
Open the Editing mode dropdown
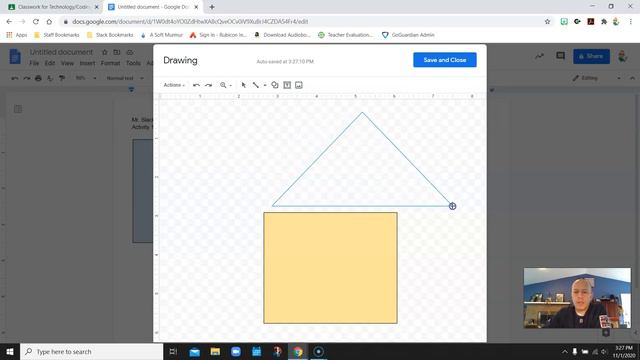point(596,78)
